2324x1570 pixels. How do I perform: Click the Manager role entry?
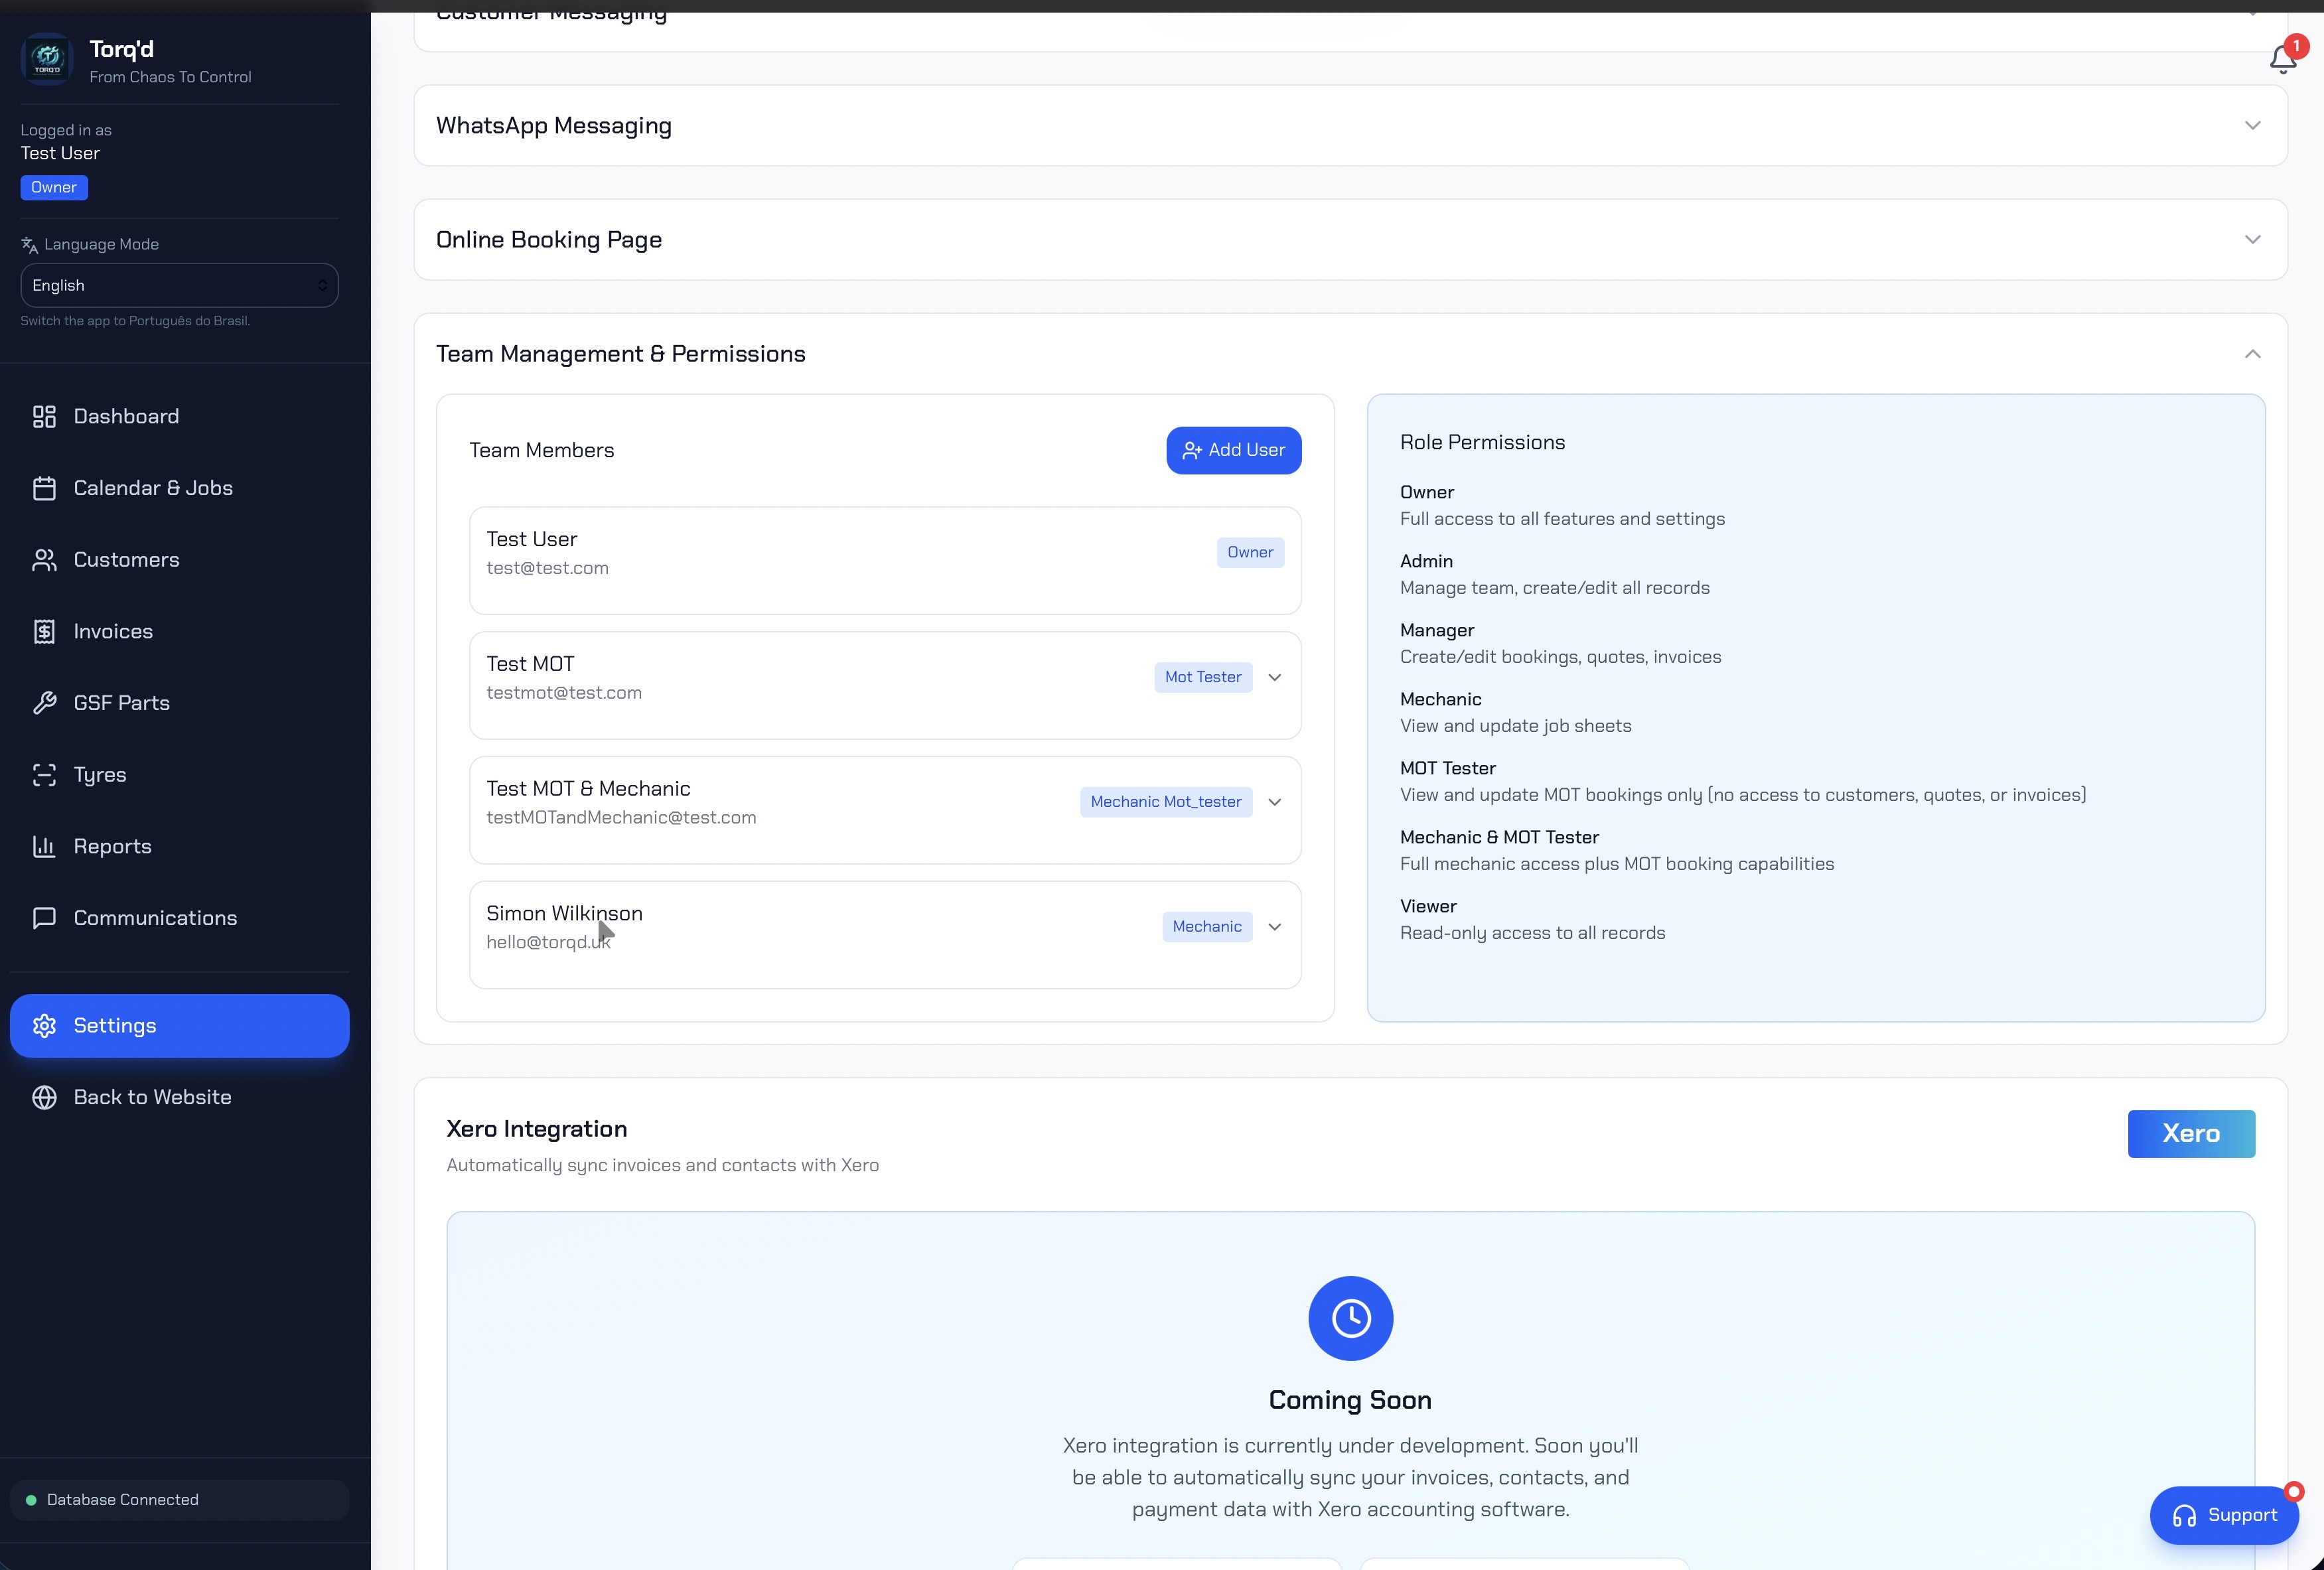point(1561,644)
